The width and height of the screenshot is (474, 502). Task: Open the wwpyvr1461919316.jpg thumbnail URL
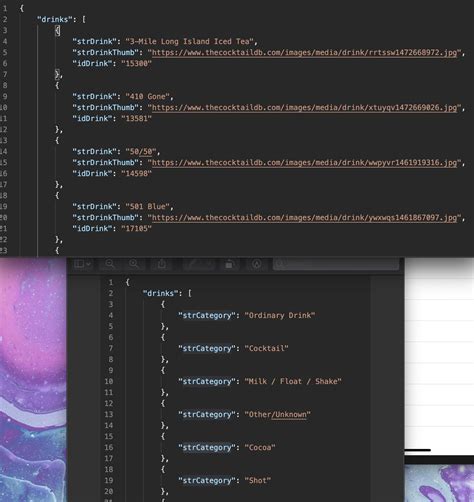[304, 162]
